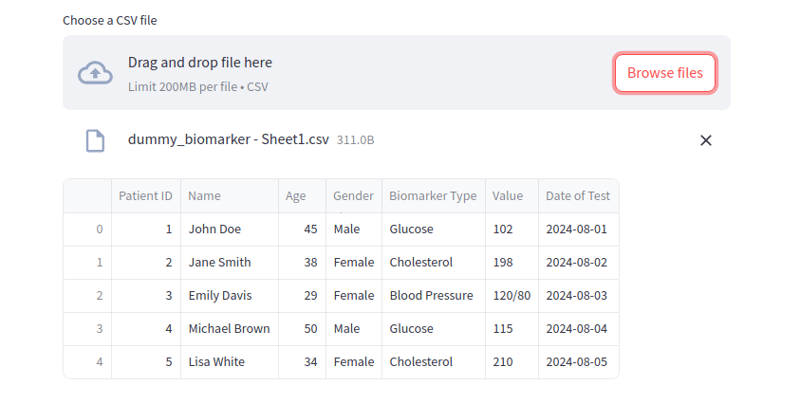The height and width of the screenshot is (404, 800).
Task: Select the Gender column header
Action: (x=353, y=196)
